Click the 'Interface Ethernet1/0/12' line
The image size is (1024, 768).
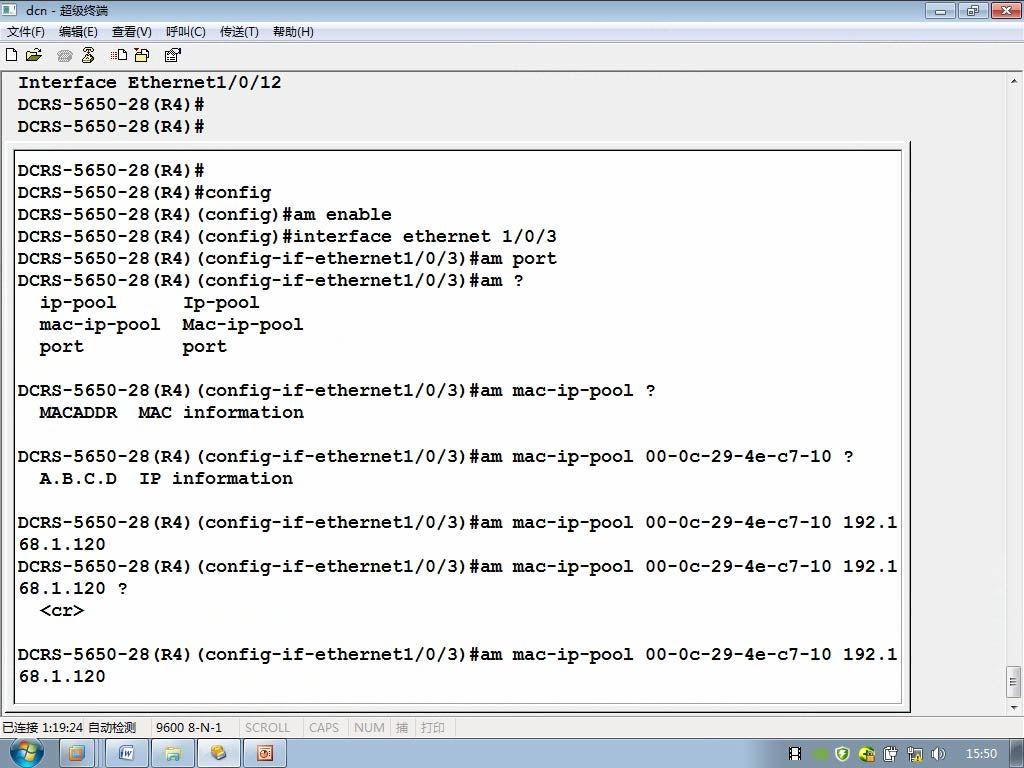(150, 82)
